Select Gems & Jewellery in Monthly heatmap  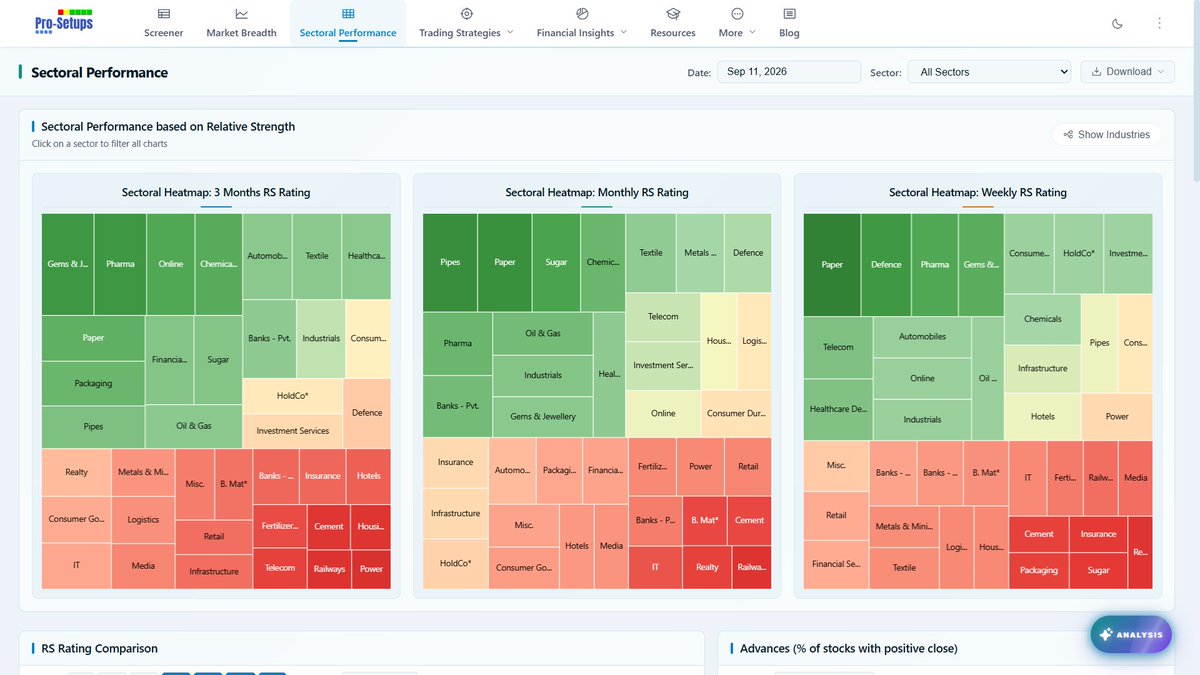(x=543, y=416)
